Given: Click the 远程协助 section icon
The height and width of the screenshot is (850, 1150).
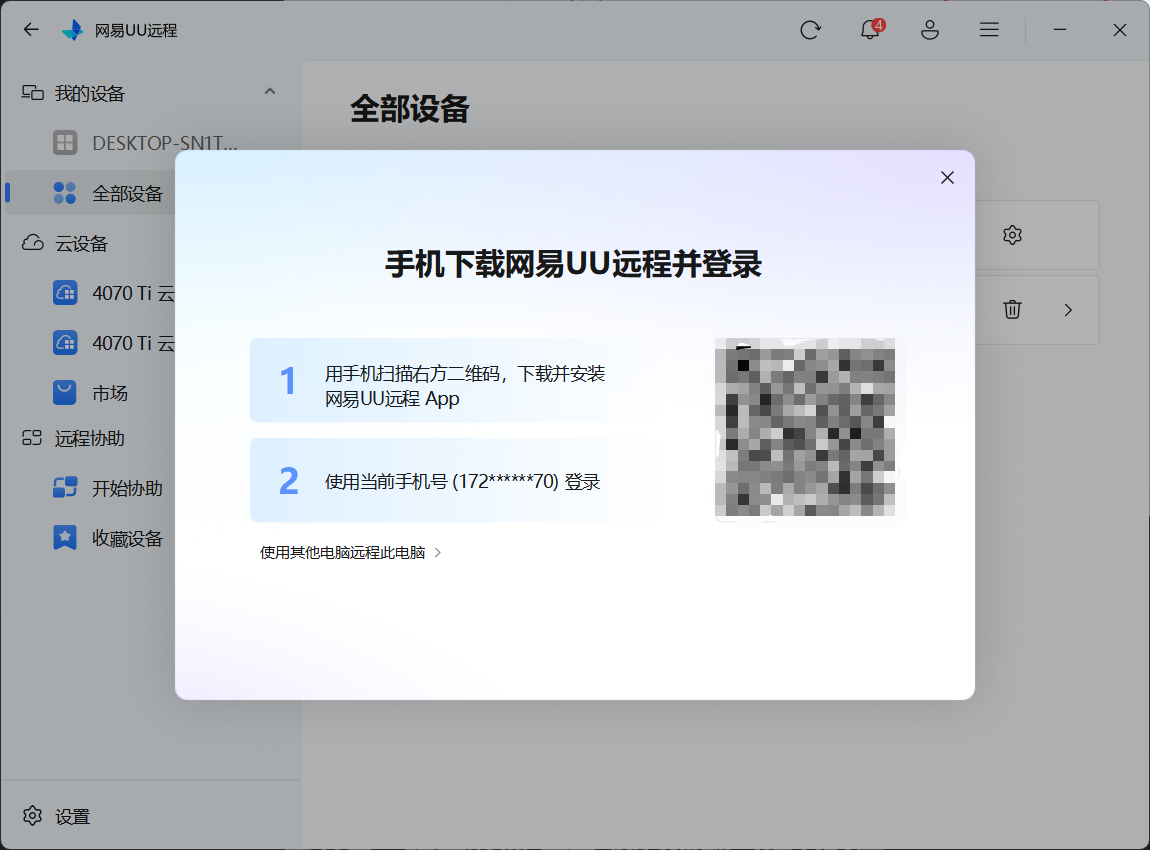Looking at the screenshot, I should [x=32, y=439].
